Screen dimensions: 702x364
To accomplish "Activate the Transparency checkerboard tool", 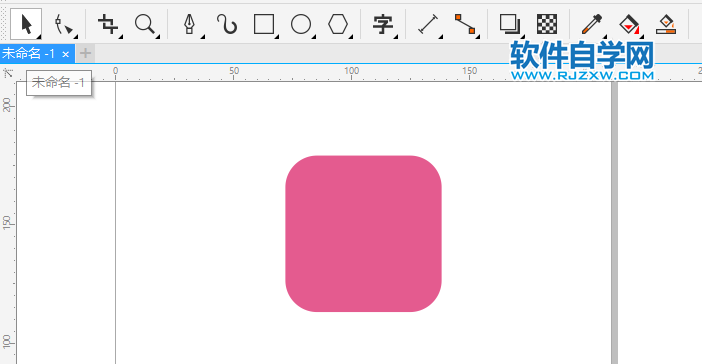I will [547, 24].
